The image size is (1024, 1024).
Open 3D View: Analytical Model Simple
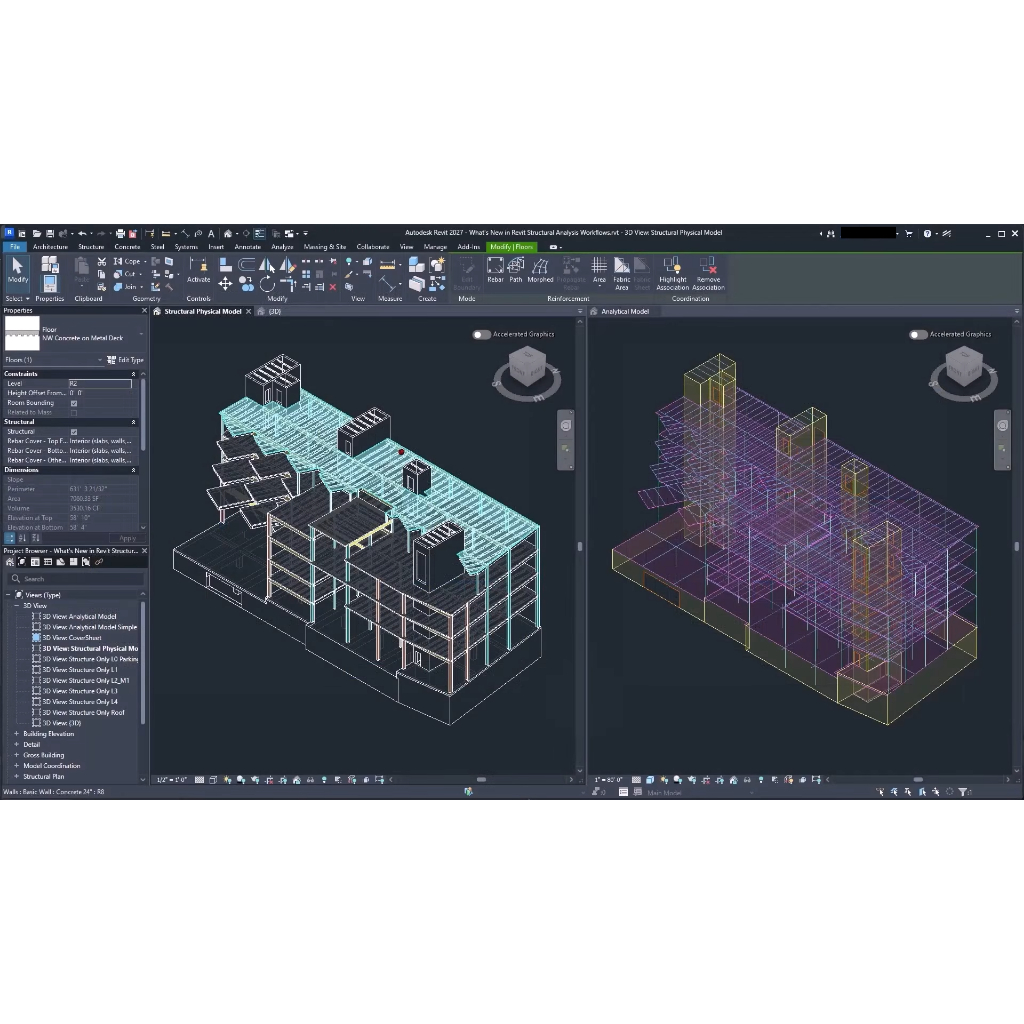(89, 627)
